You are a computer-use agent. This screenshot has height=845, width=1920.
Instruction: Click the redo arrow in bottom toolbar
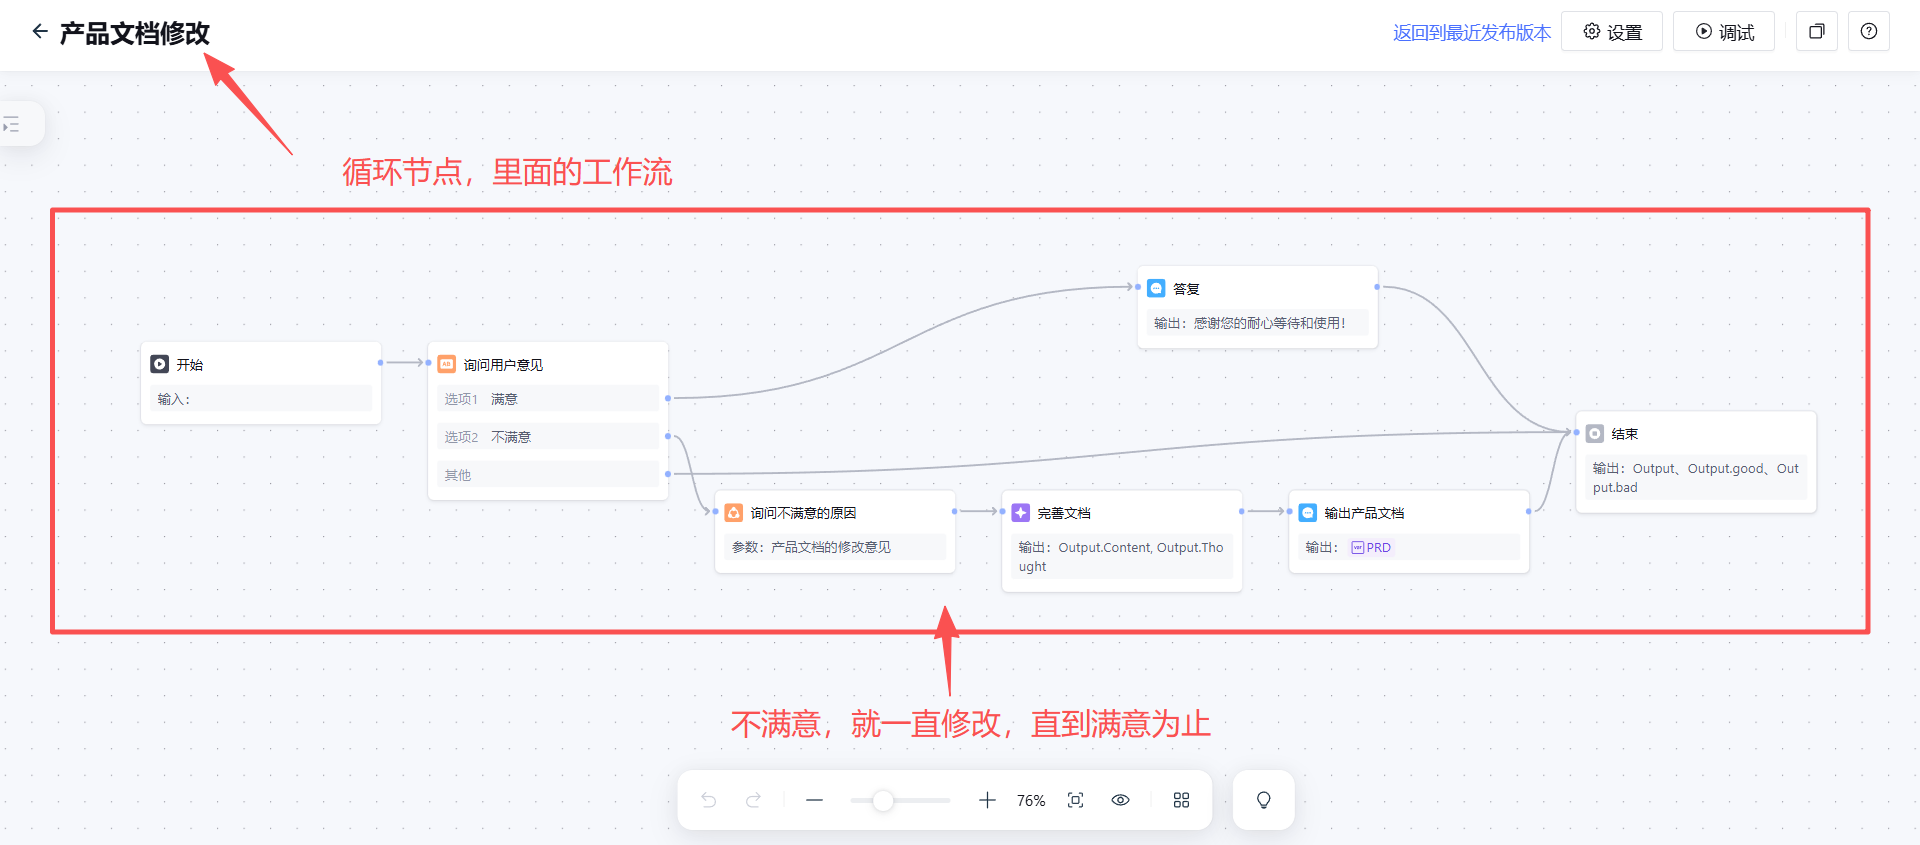click(754, 800)
